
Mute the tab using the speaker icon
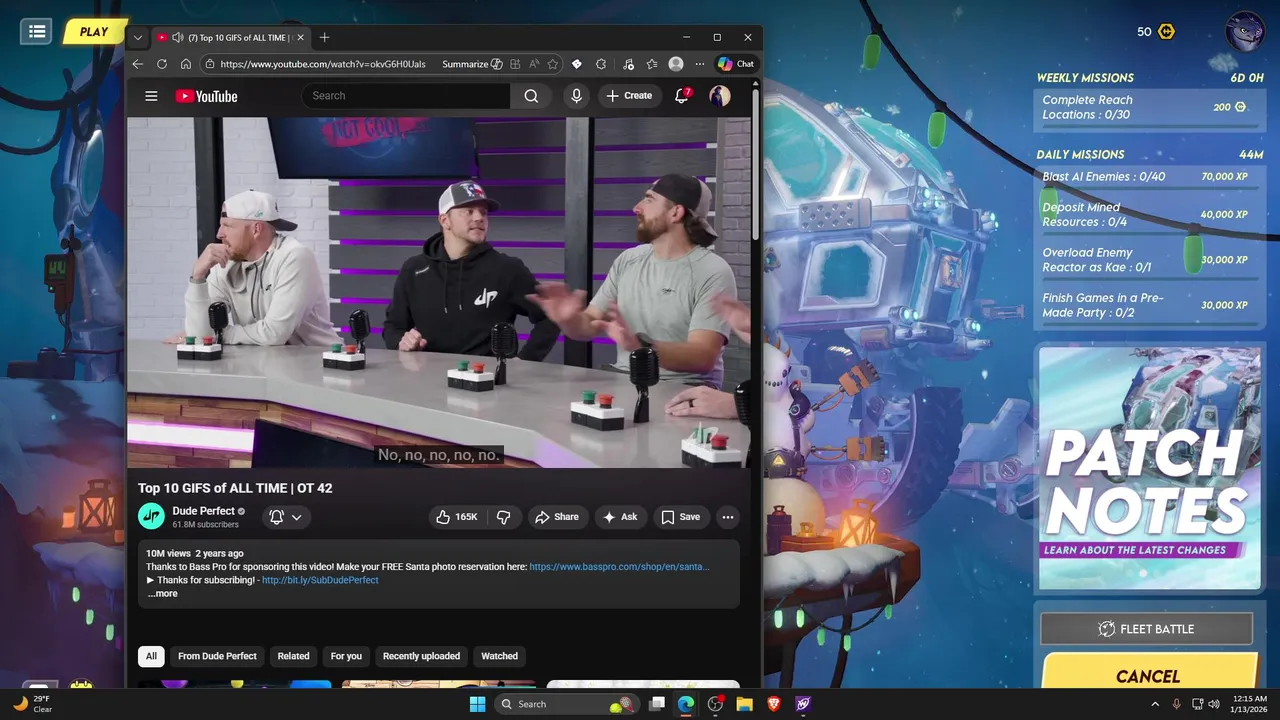coord(177,38)
